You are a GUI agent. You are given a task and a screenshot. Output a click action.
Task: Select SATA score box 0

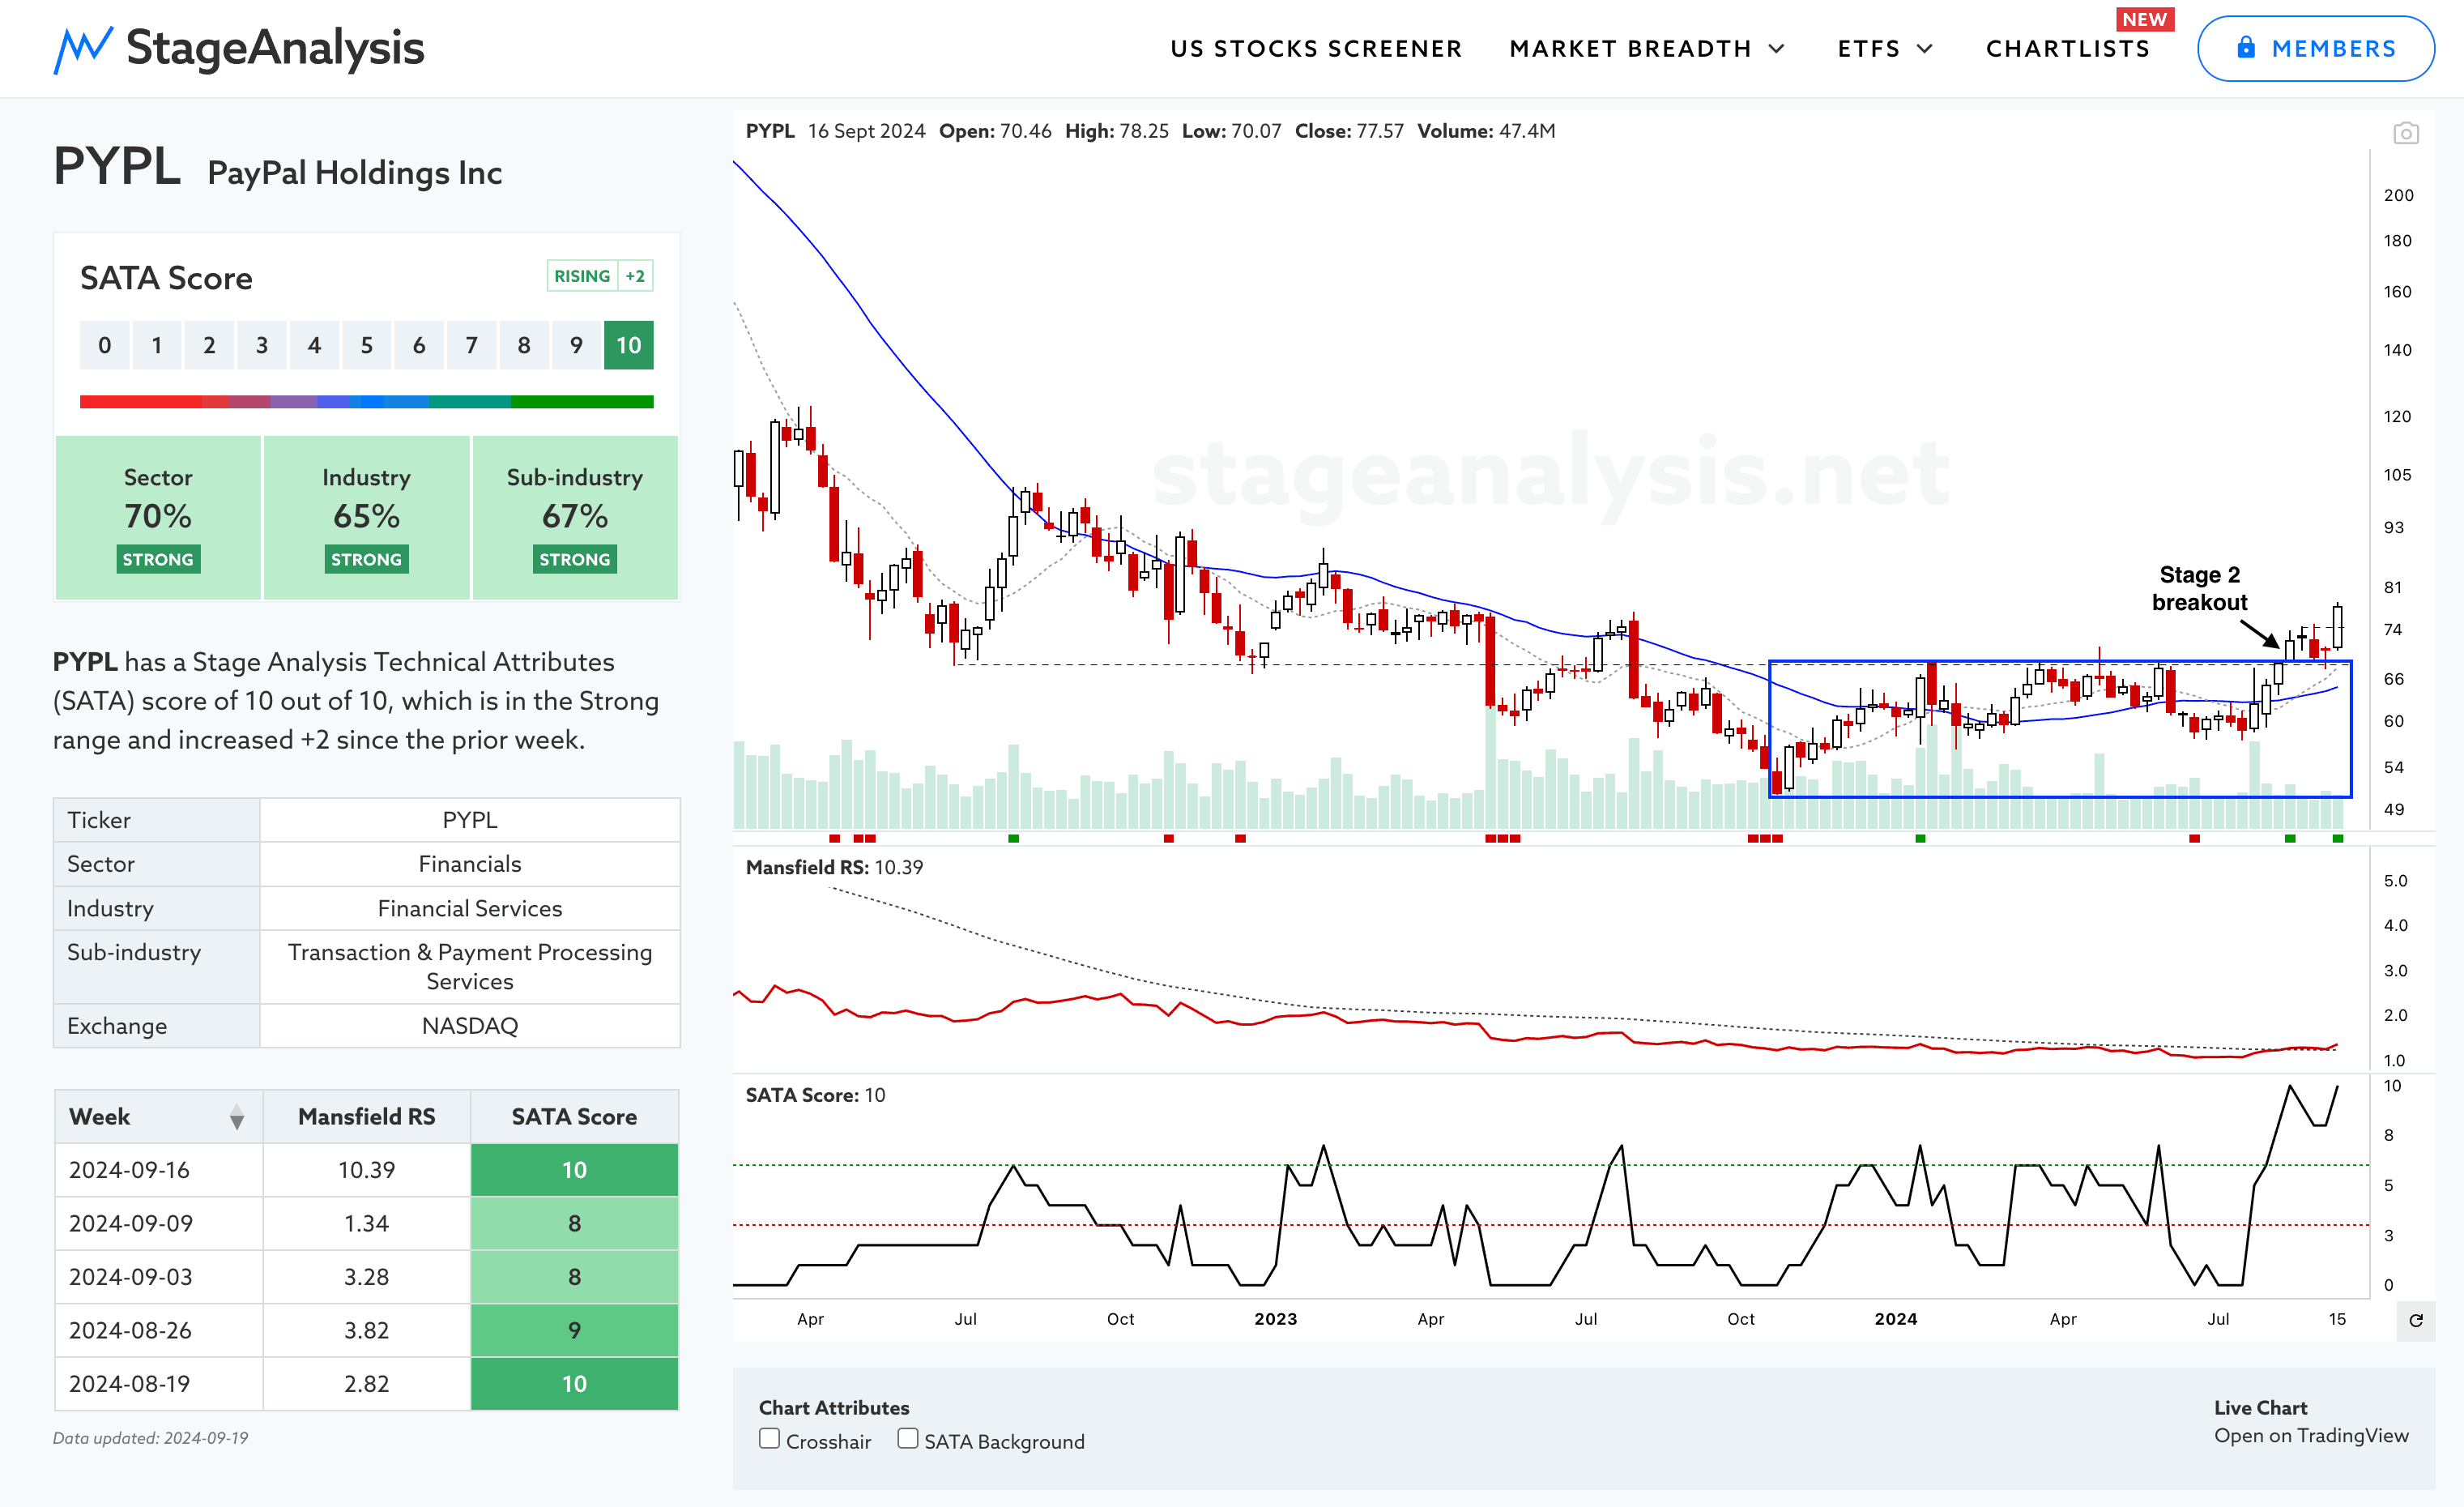(x=104, y=345)
